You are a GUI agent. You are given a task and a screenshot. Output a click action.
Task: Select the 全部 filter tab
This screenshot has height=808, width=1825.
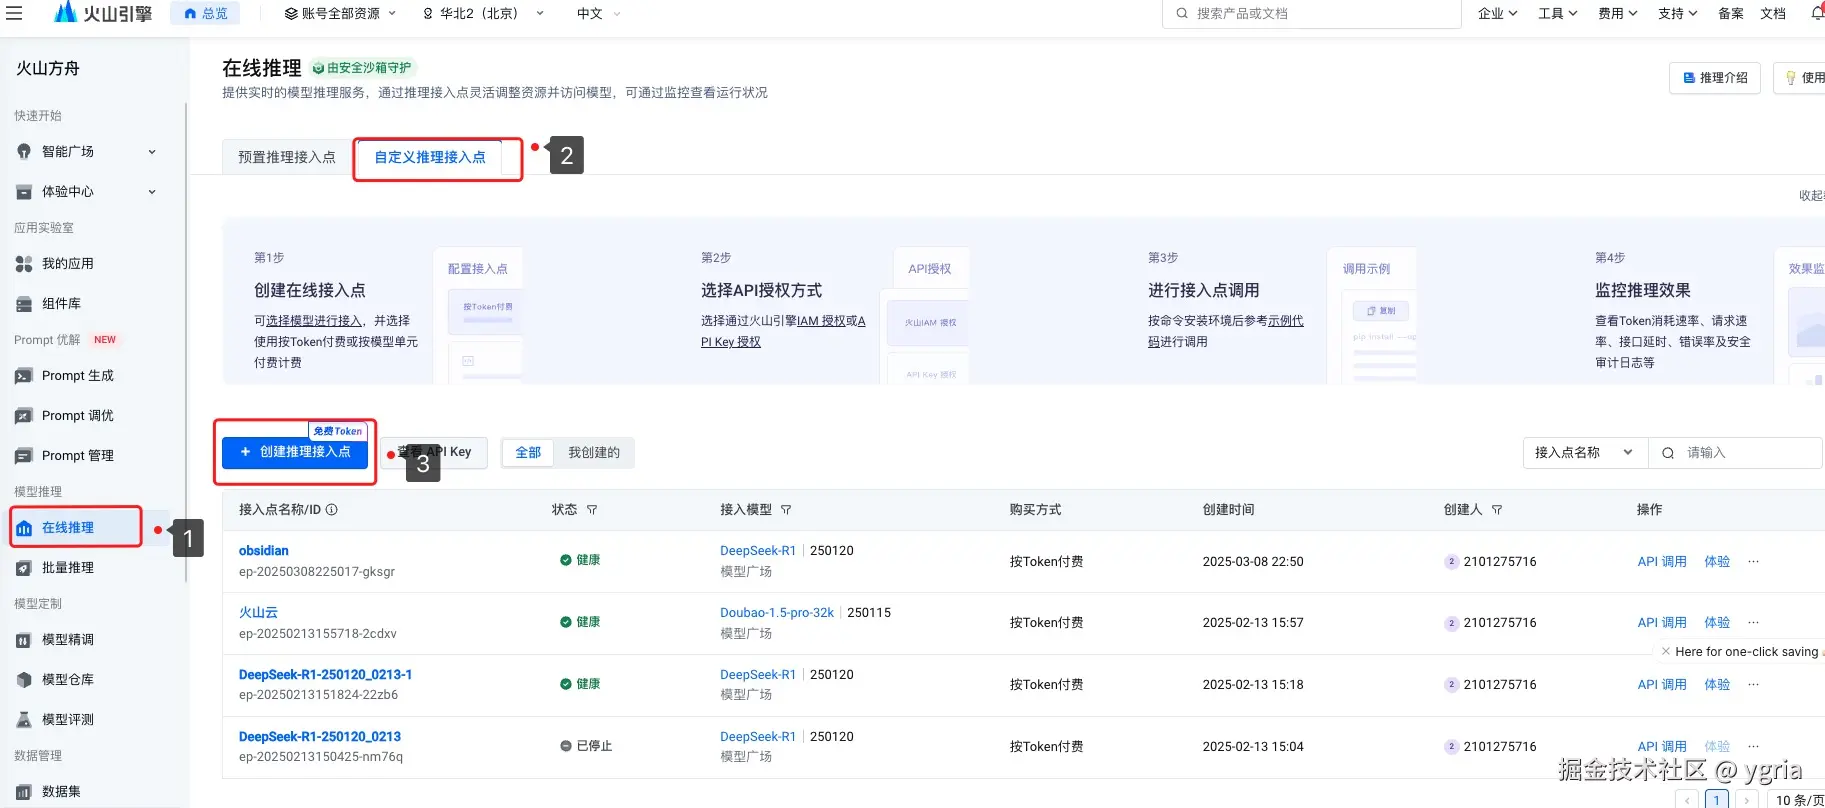[x=528, y=453]
